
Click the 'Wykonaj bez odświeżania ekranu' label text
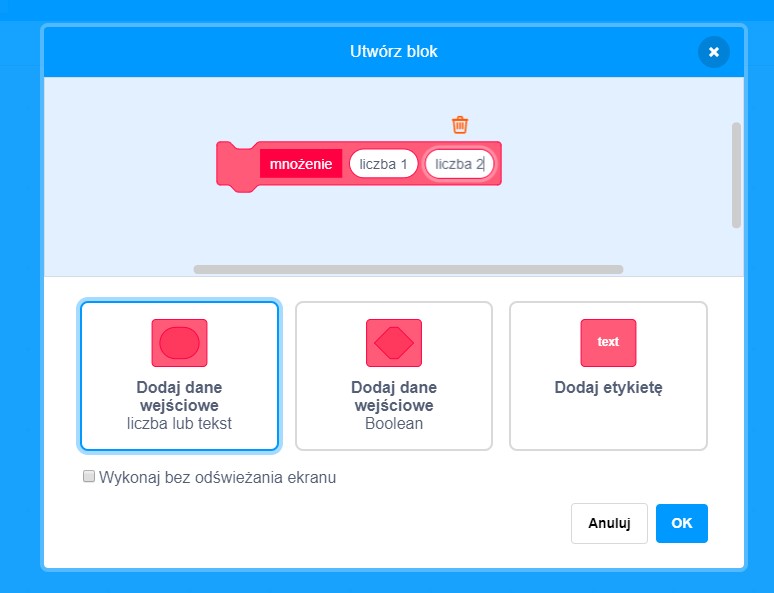click(x=217, y=478)
